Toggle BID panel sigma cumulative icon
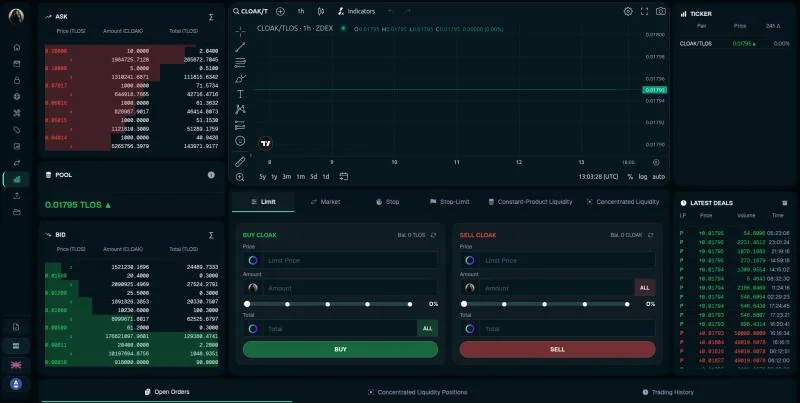 tap(211, 235)
